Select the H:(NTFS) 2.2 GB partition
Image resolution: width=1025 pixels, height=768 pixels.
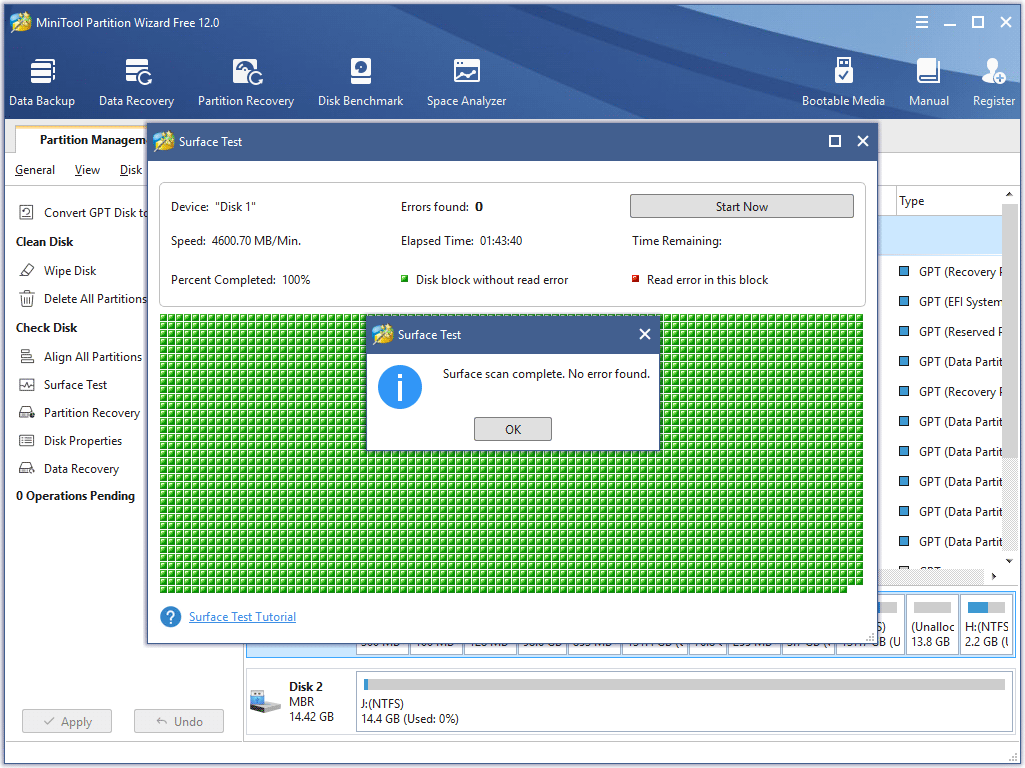(x=986, y=624)
